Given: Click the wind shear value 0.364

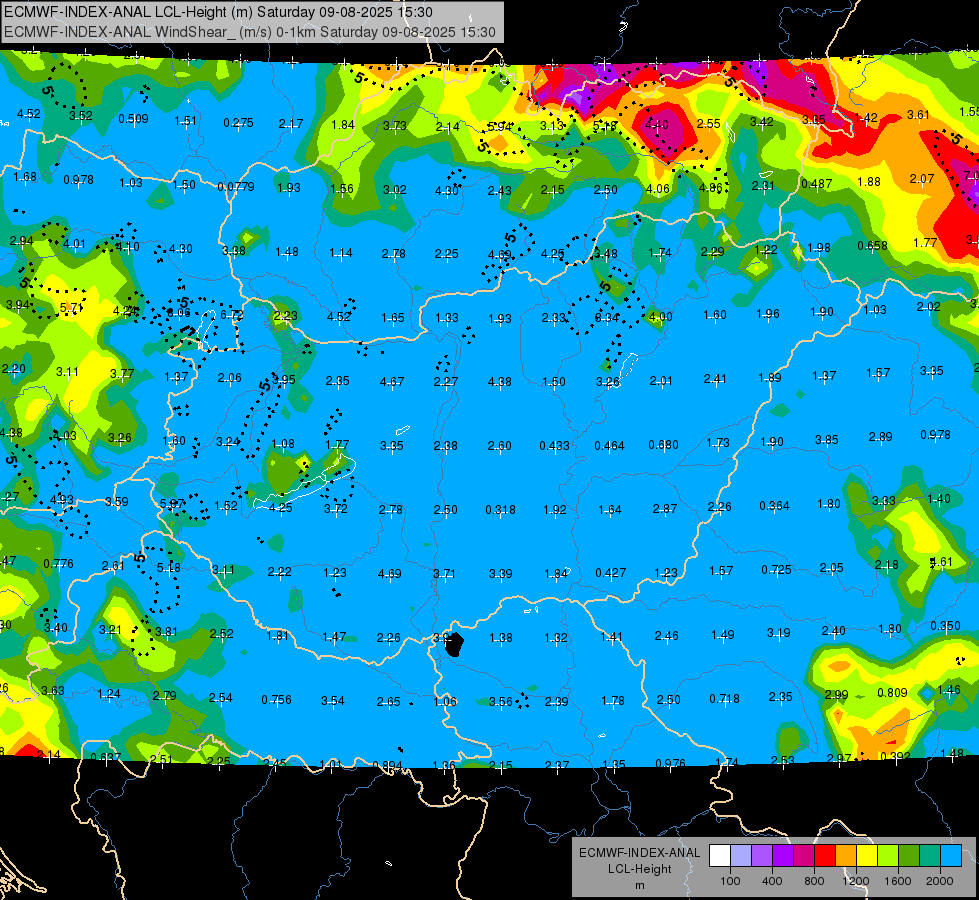Looking at the screenshot, I should 774,505.
